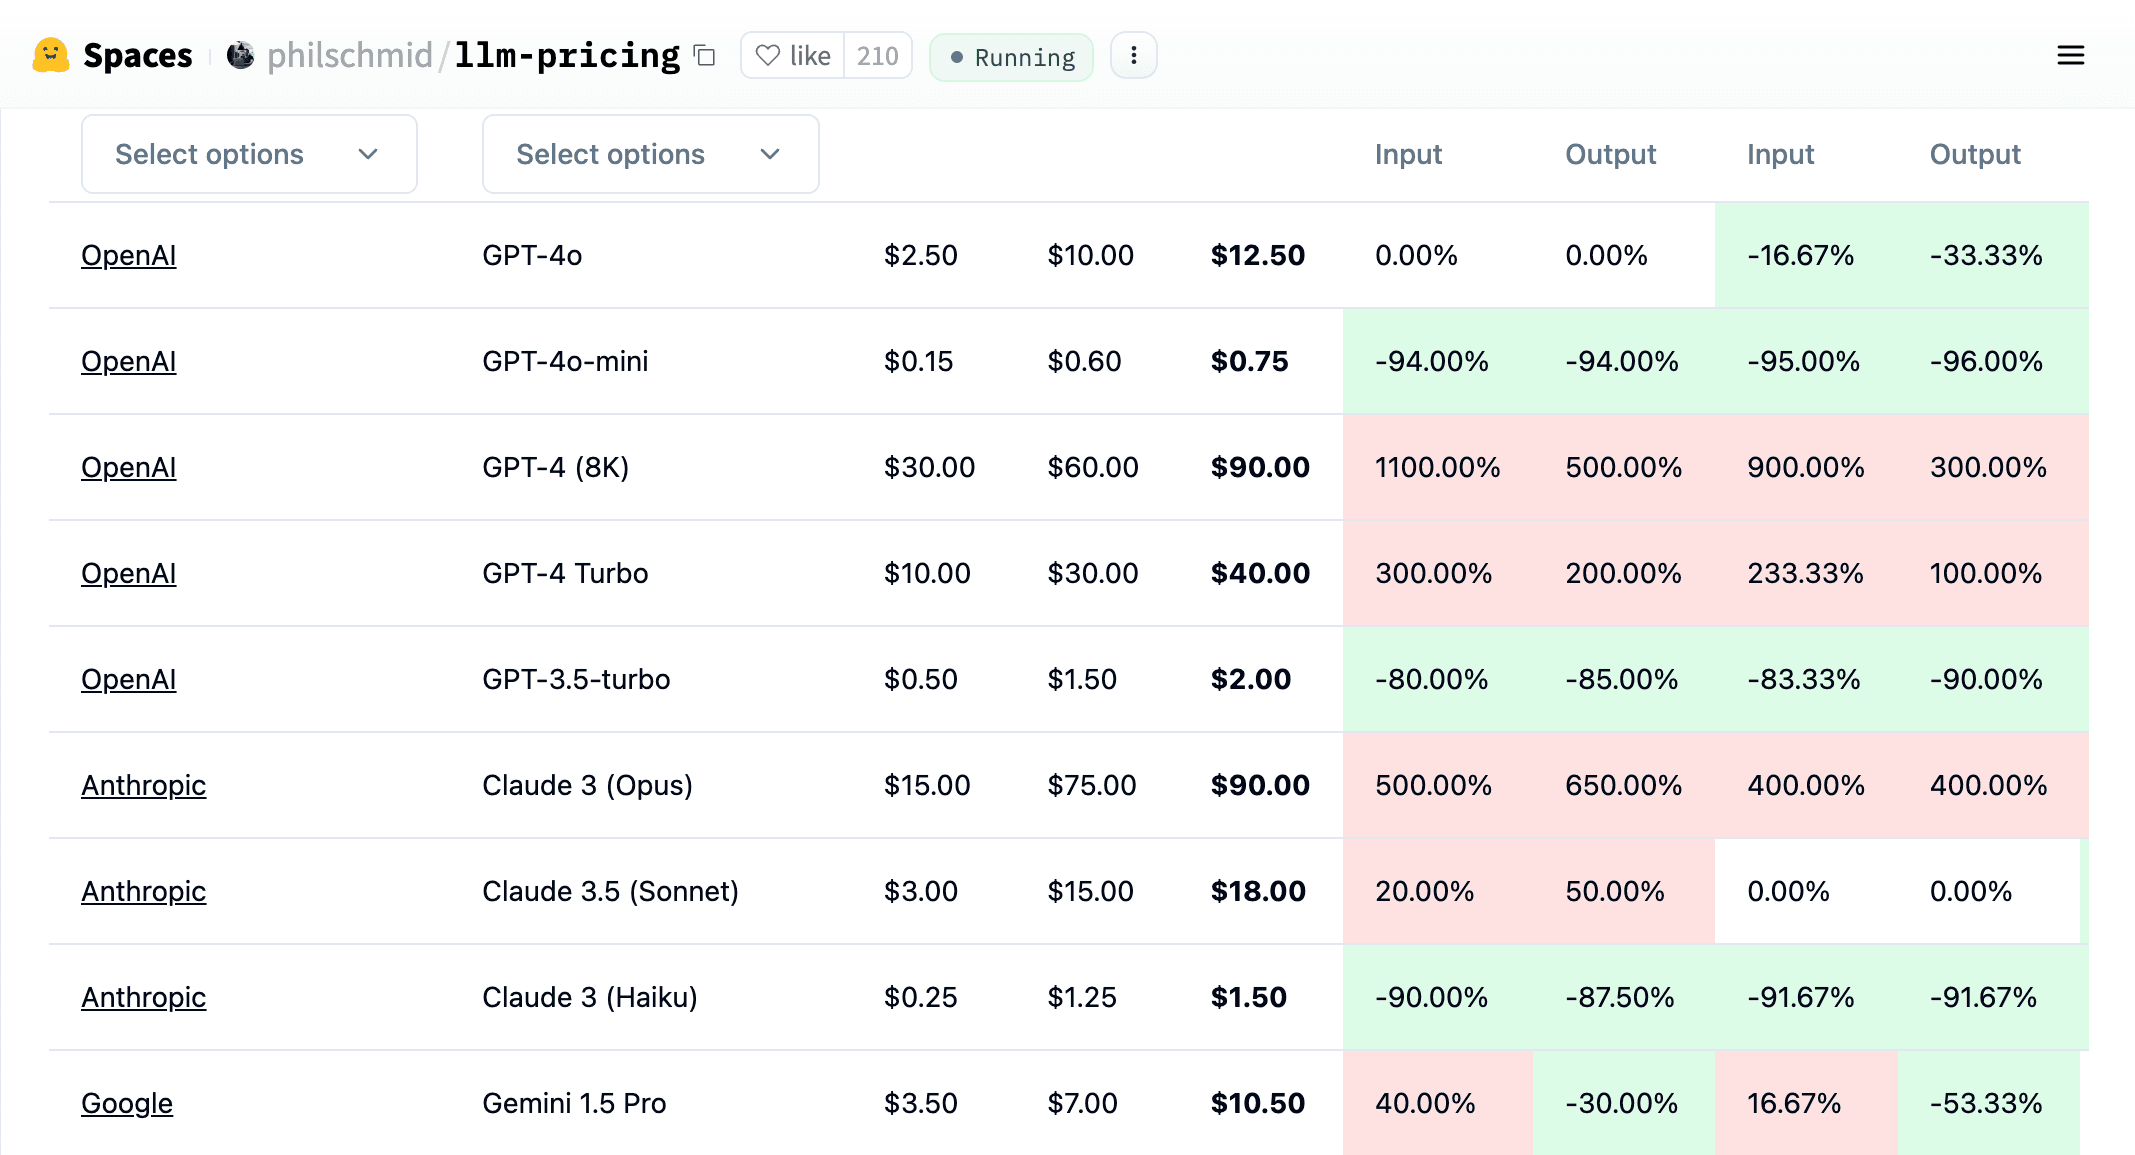Open the Anthropic link in Claude 3 (Opus) row

(143, 785)
